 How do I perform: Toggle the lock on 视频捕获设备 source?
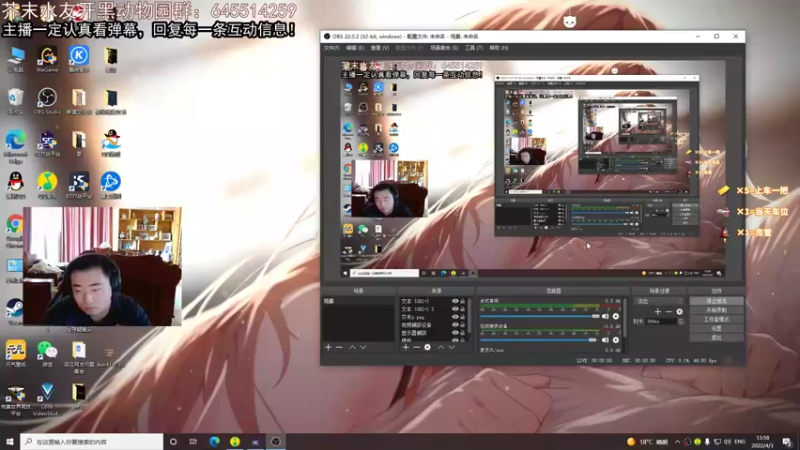pyautogui.click(x=463, y=324)
